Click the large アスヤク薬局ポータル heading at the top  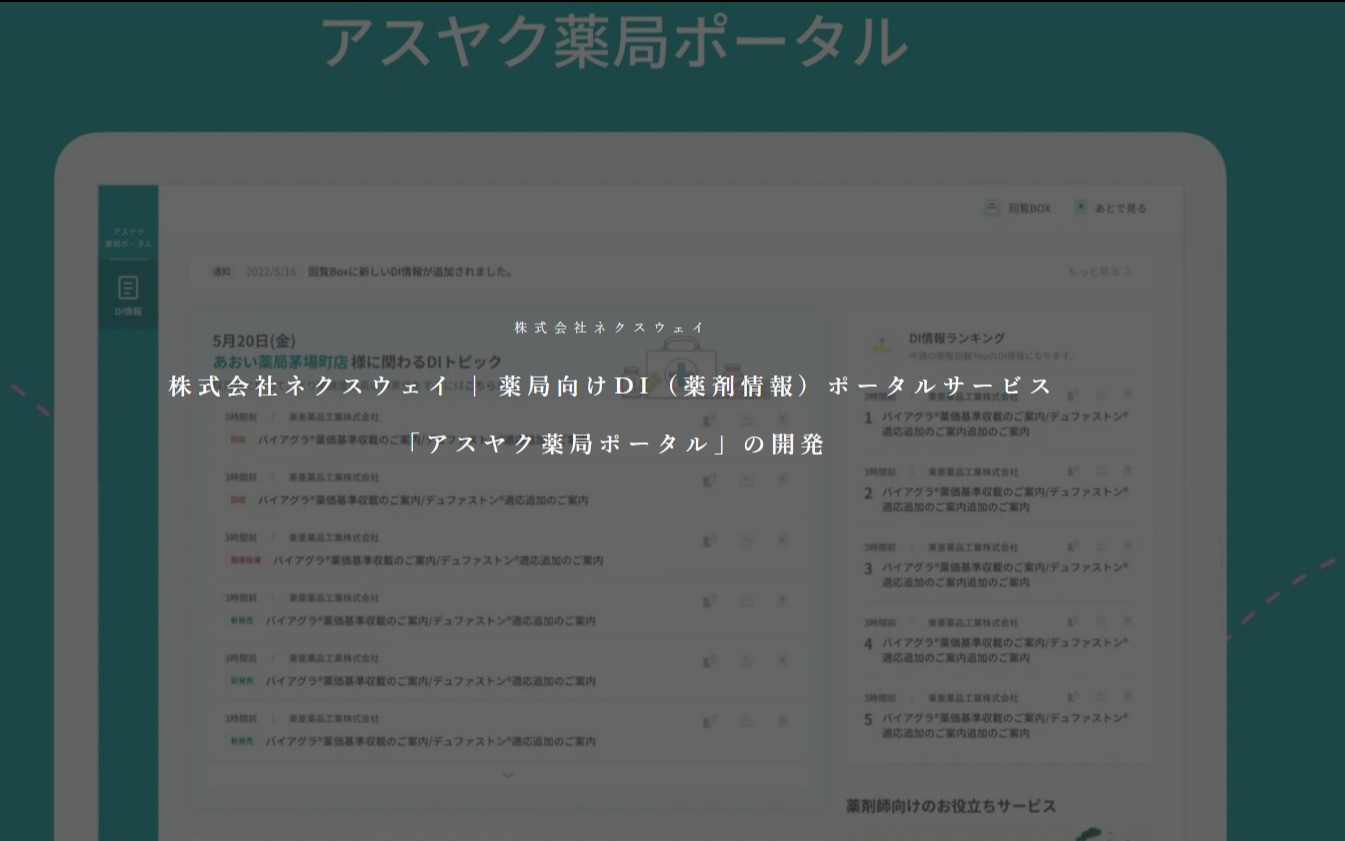click(x=615, y=42)
